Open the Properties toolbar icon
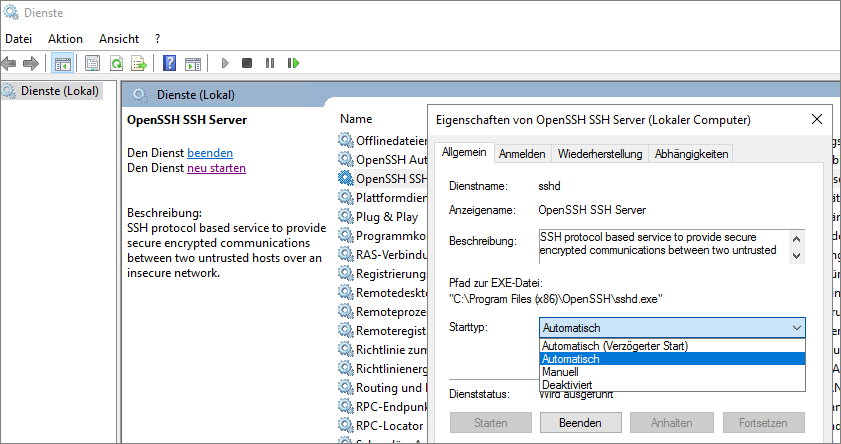This screenshot has width=841, height=444. tap(92, 63)
